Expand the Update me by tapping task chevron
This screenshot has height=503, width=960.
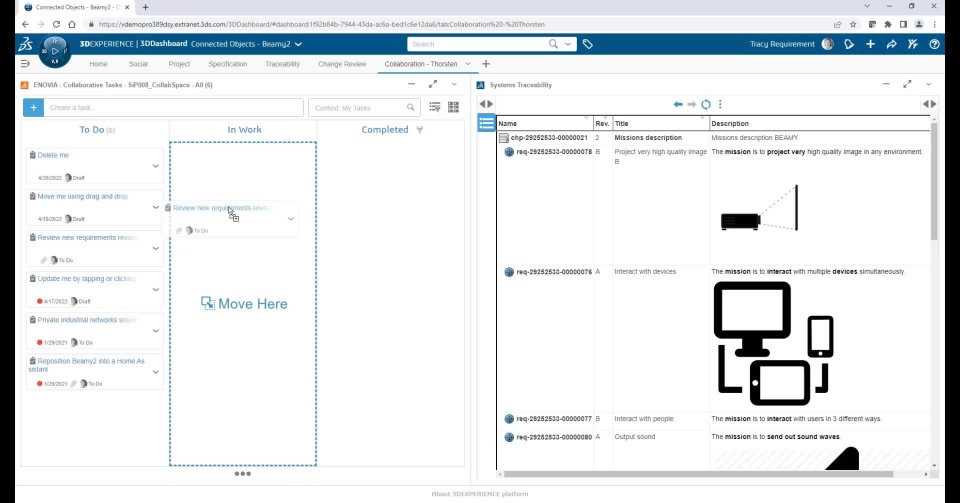[x=156, y=289]
